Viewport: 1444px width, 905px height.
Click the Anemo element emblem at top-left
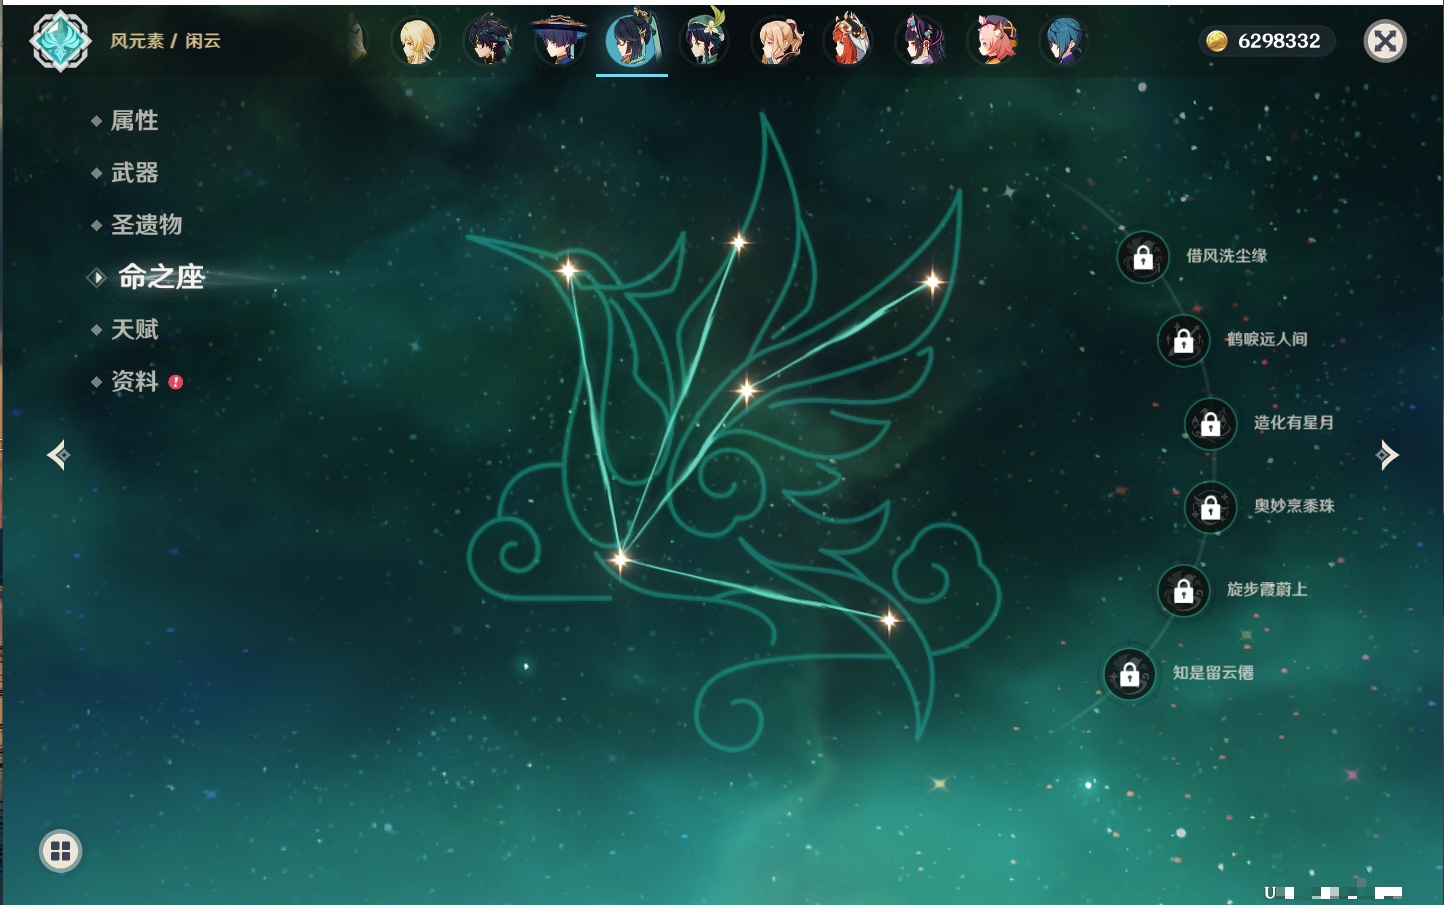[x=60, y=41]
